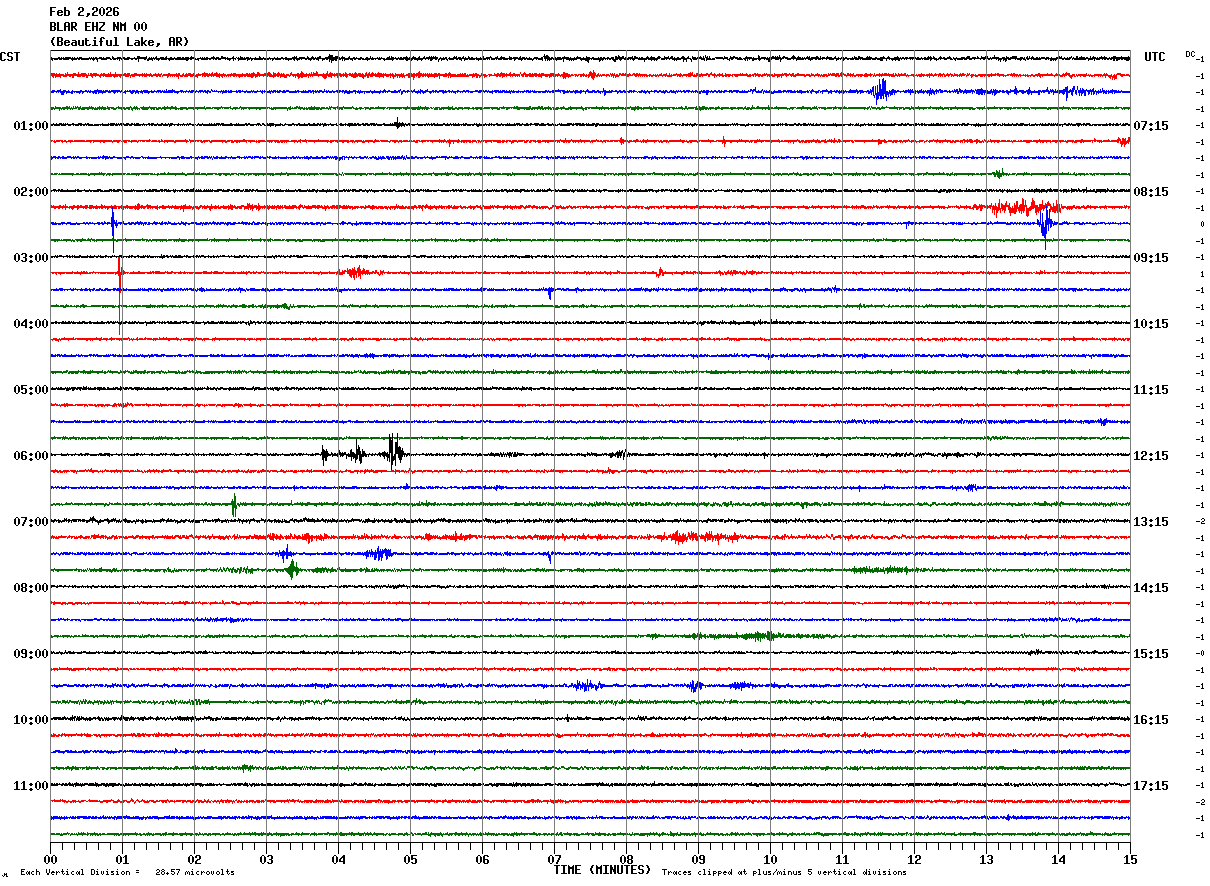
Task: Click the '08:15' UTC time label
Action: (x=1152, y=192)
